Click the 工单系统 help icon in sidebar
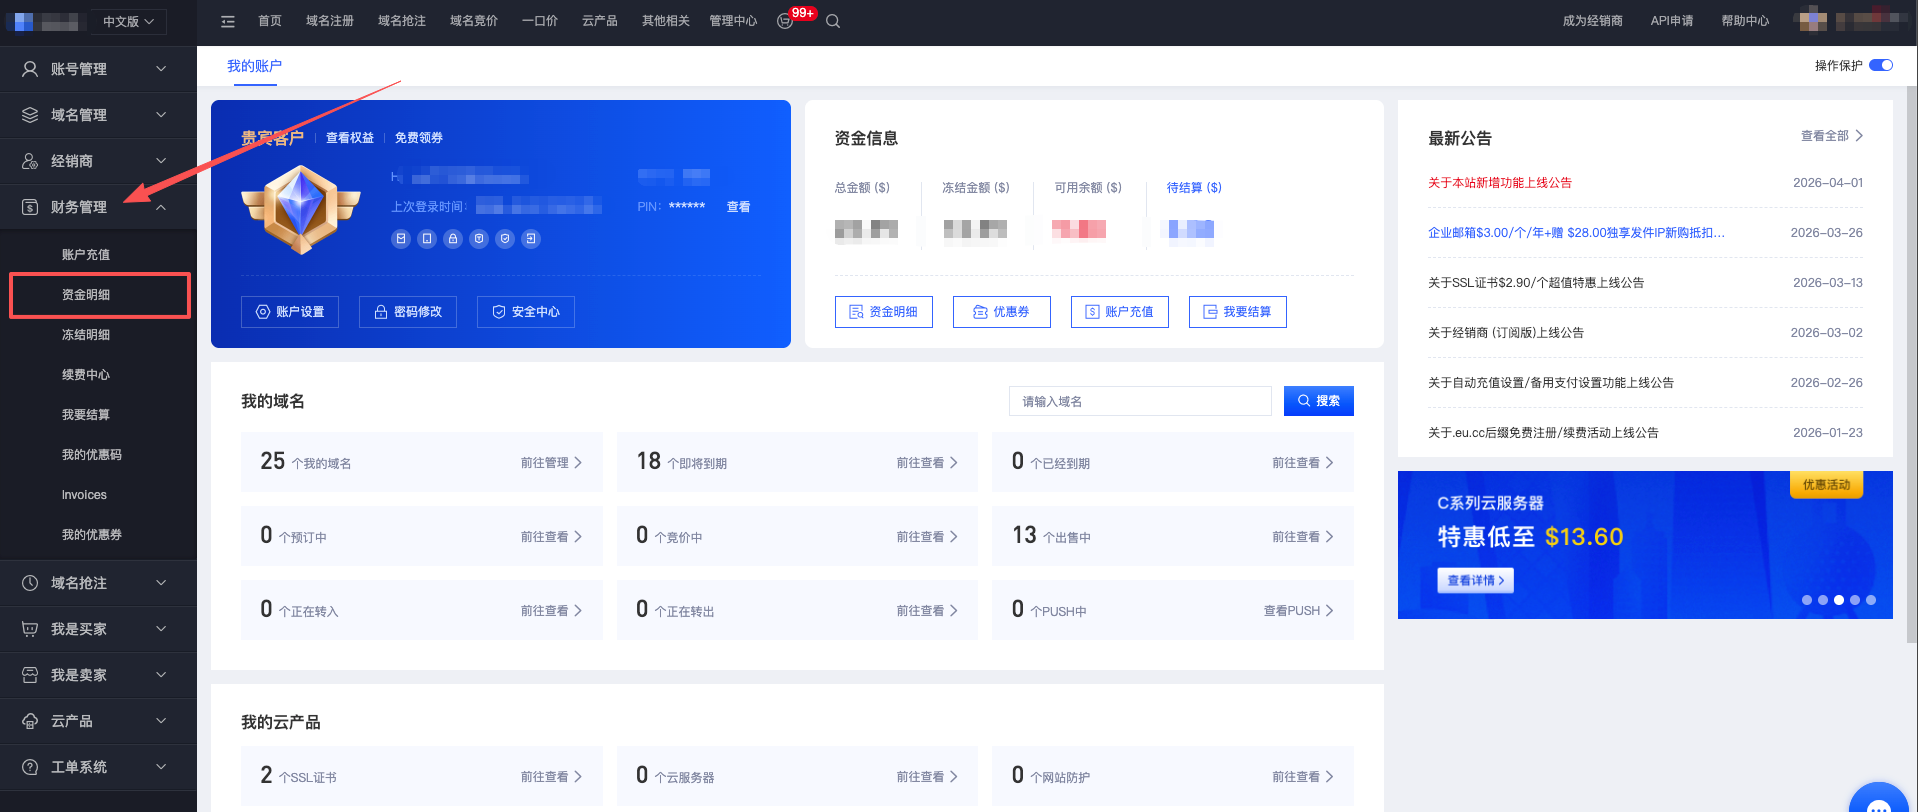 tap(30, 767)
